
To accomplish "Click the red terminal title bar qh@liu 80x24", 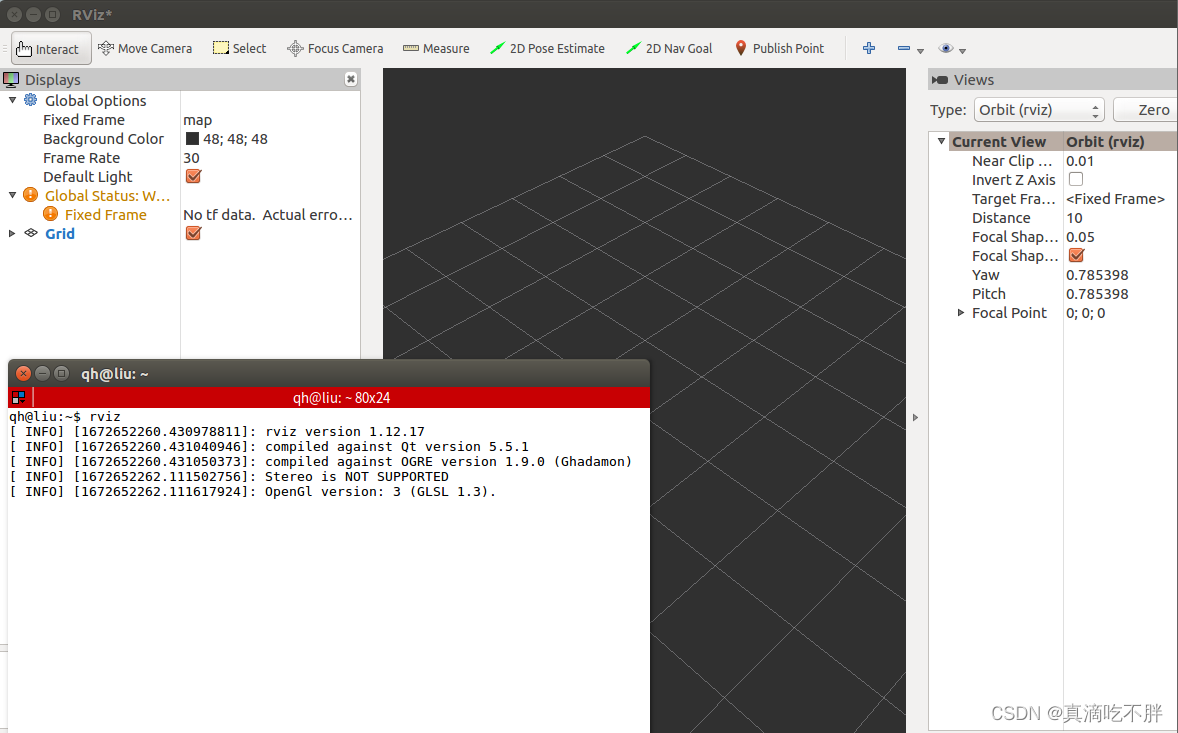I will tap(342, 397).
